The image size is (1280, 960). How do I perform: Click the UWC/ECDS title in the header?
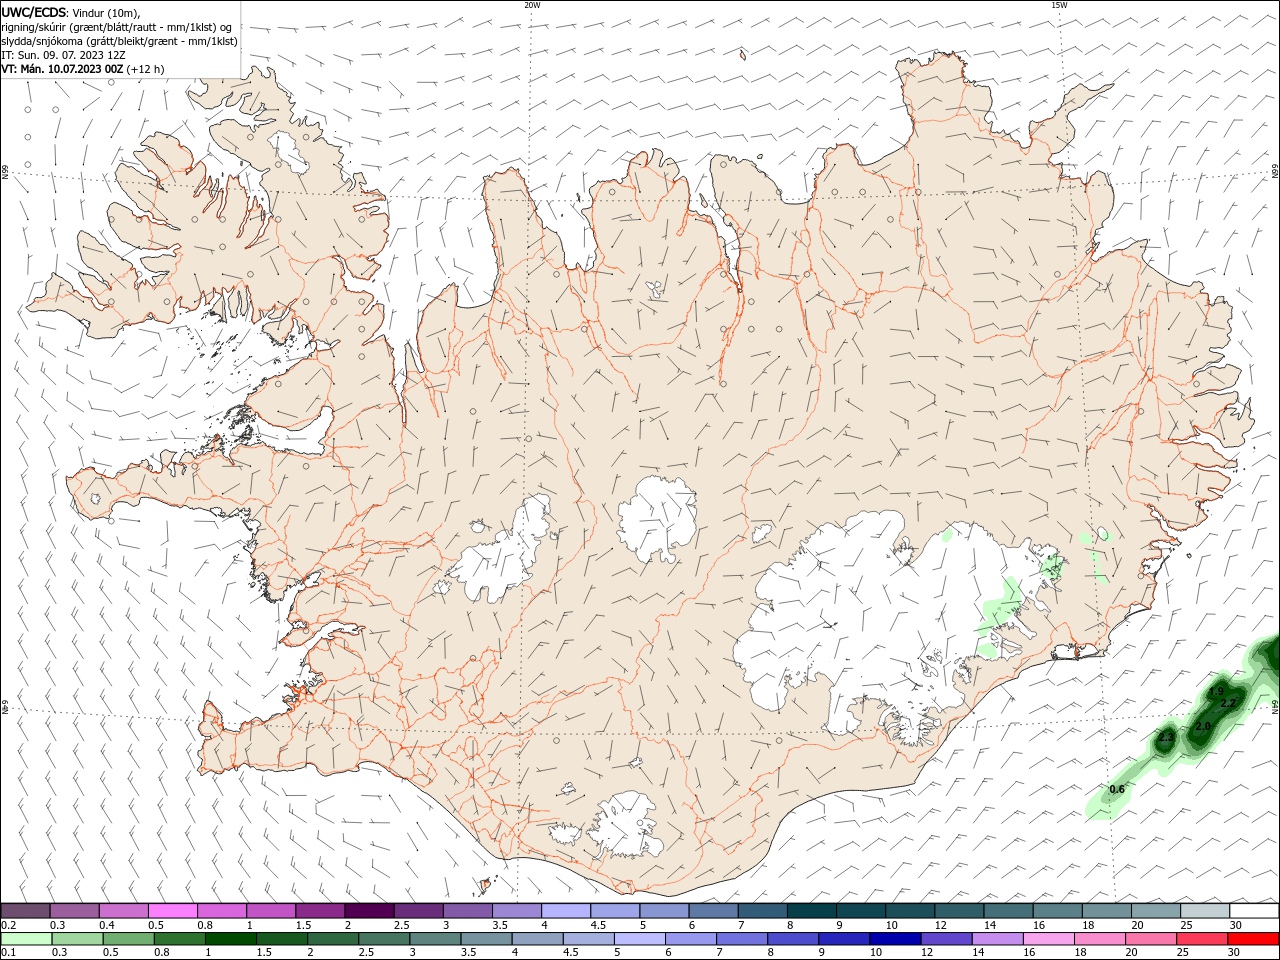[34, 12]
